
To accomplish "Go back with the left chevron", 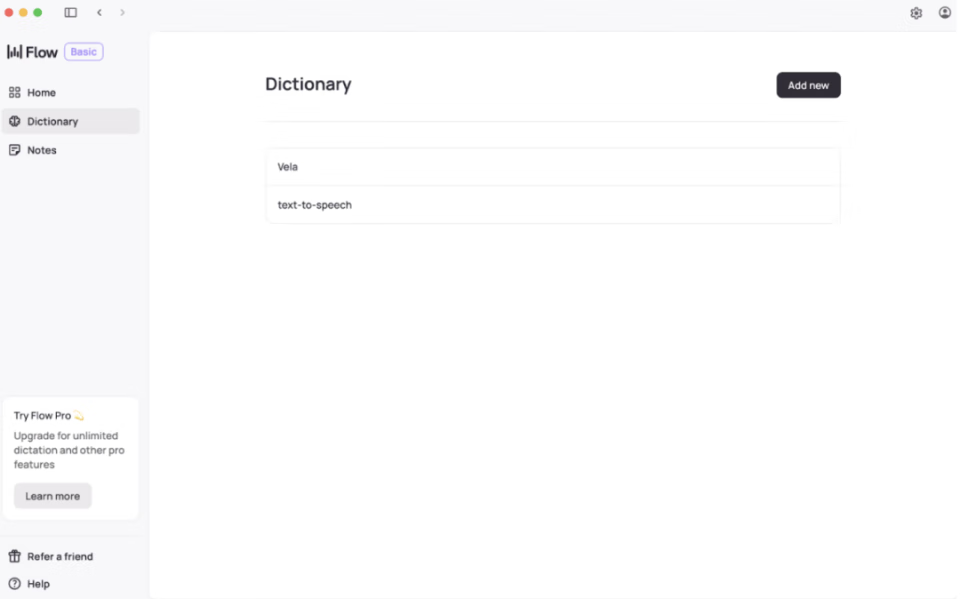I will coord(99,12).
